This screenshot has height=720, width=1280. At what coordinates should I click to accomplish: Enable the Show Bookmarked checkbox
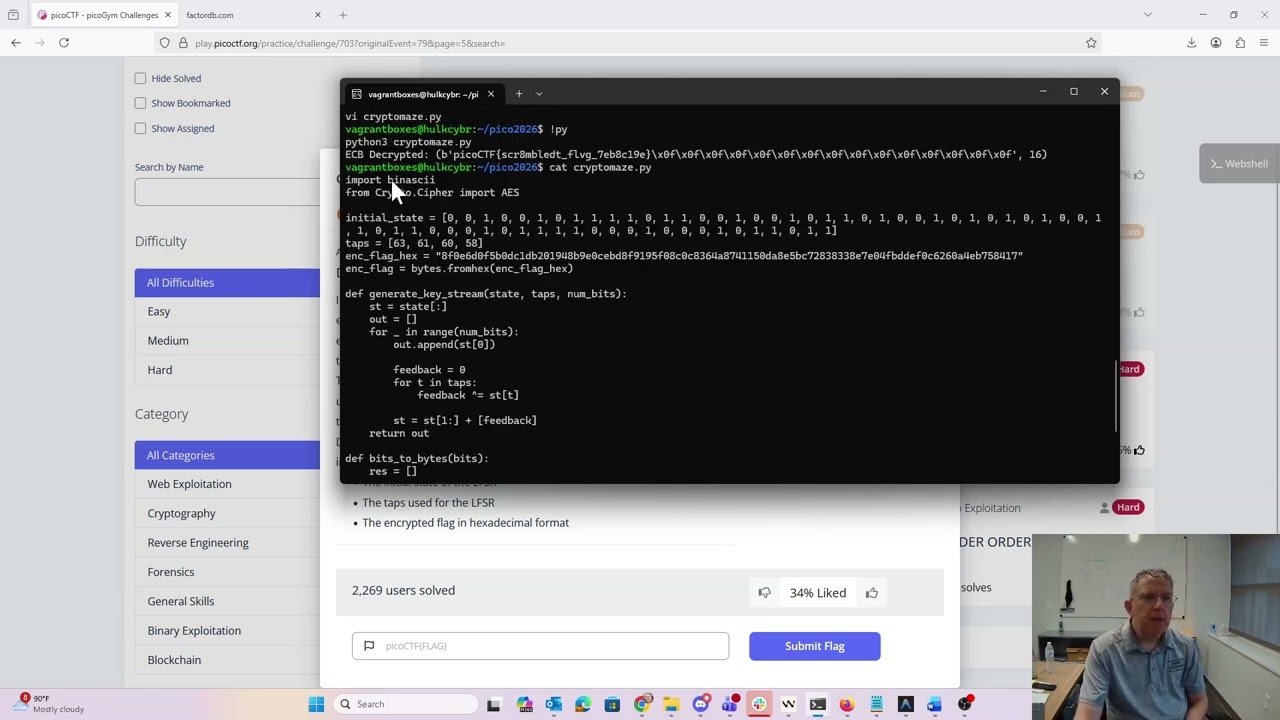point(140,103)
